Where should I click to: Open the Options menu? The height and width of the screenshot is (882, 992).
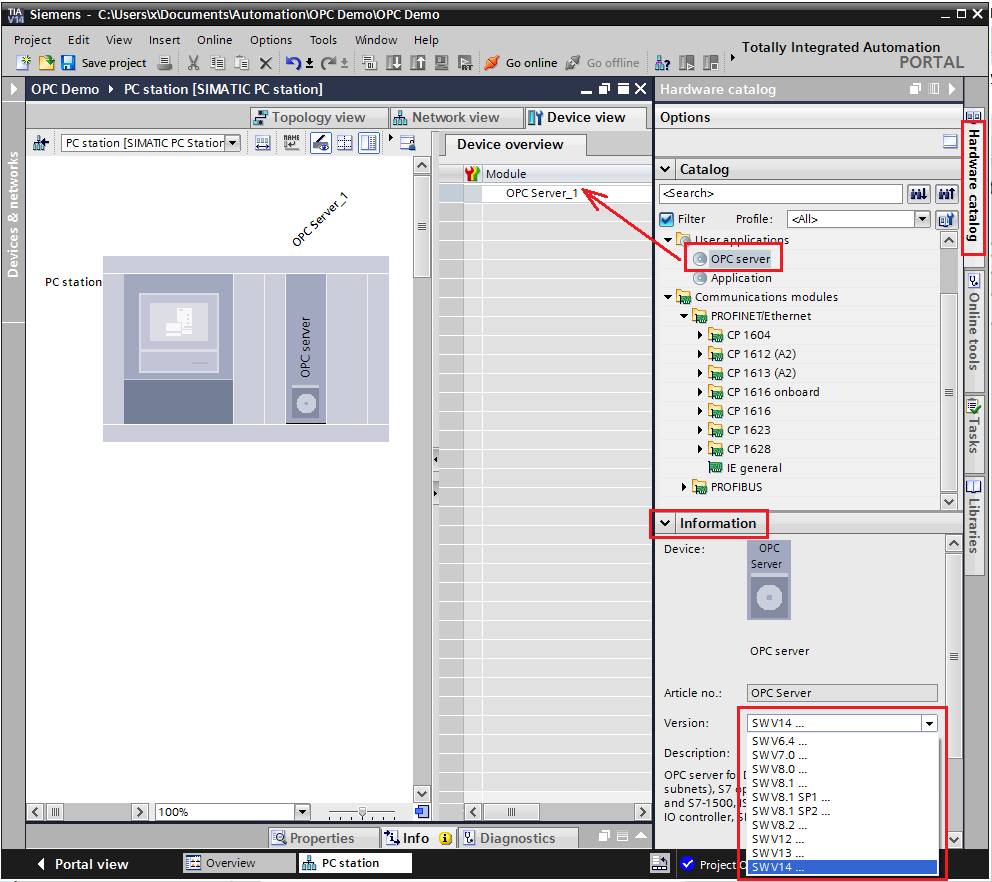coord(271,40)
